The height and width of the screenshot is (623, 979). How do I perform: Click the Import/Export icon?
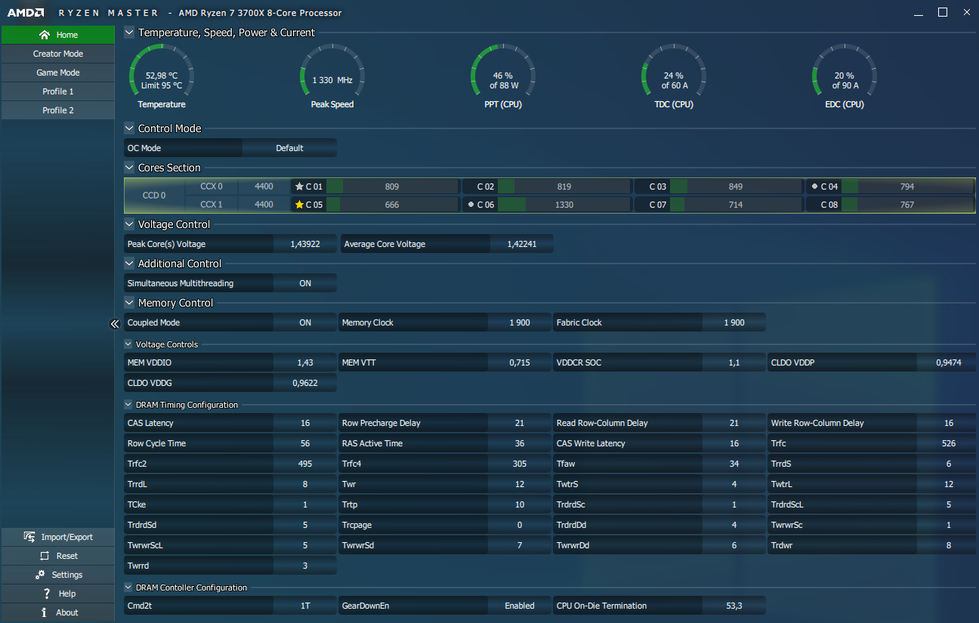pyautogui.click(x=29, y=537)
